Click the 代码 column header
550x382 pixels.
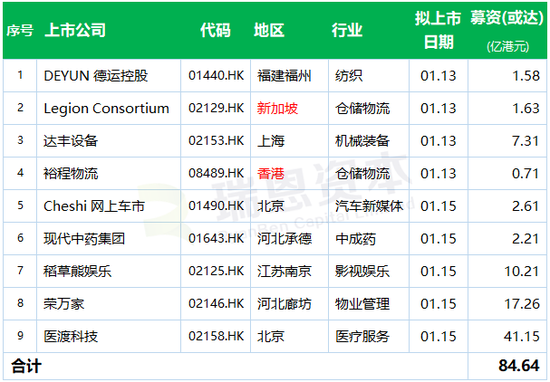[x=215, y=30]
